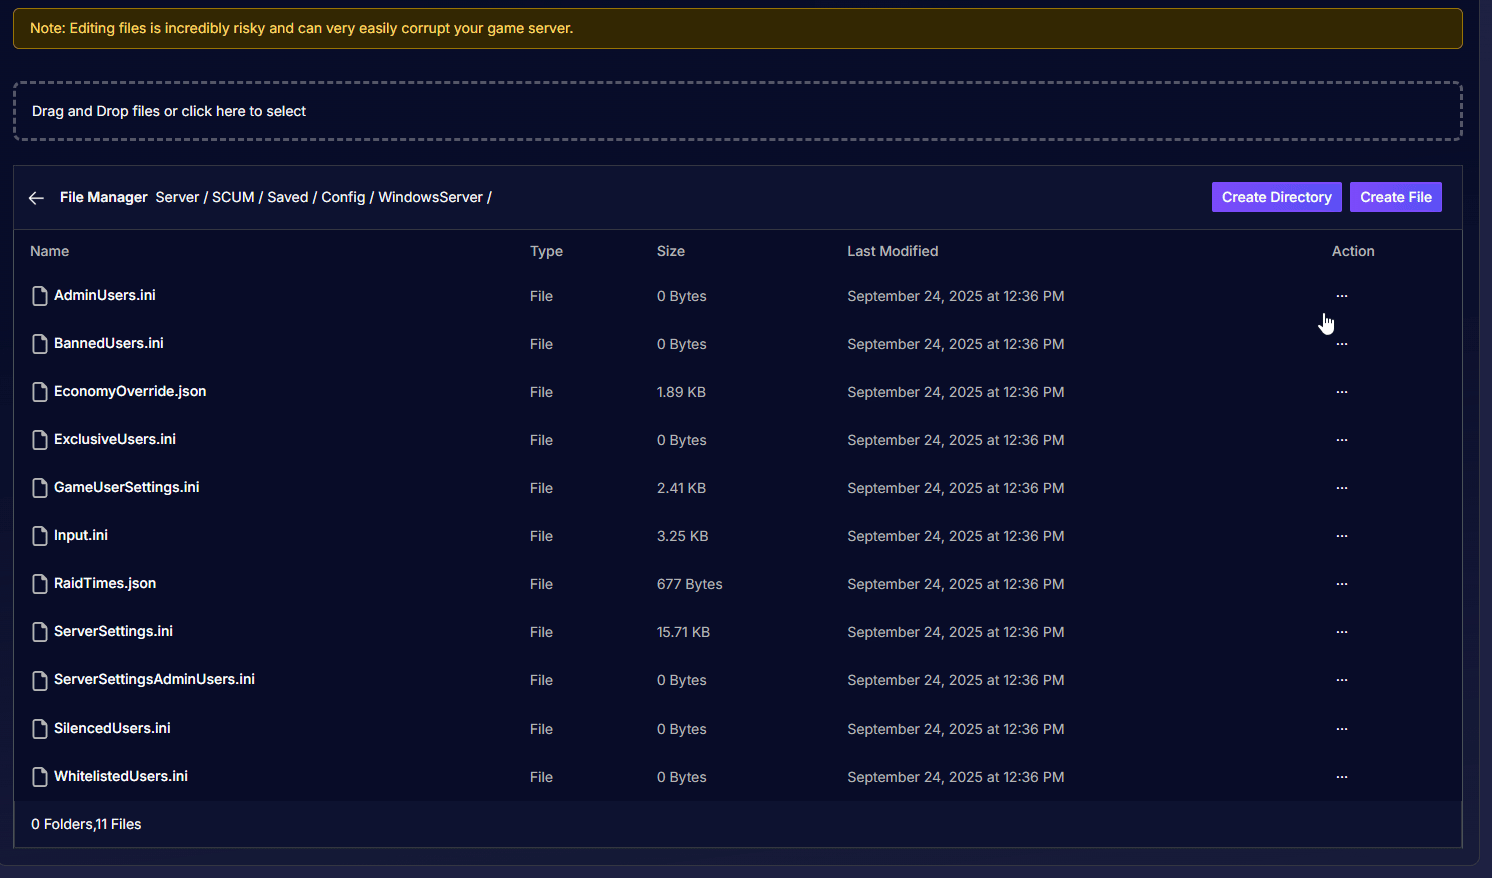Open the ServerSettingsAdminUsers.ini file
This screenshot has width=1492, height=878.
154,679
